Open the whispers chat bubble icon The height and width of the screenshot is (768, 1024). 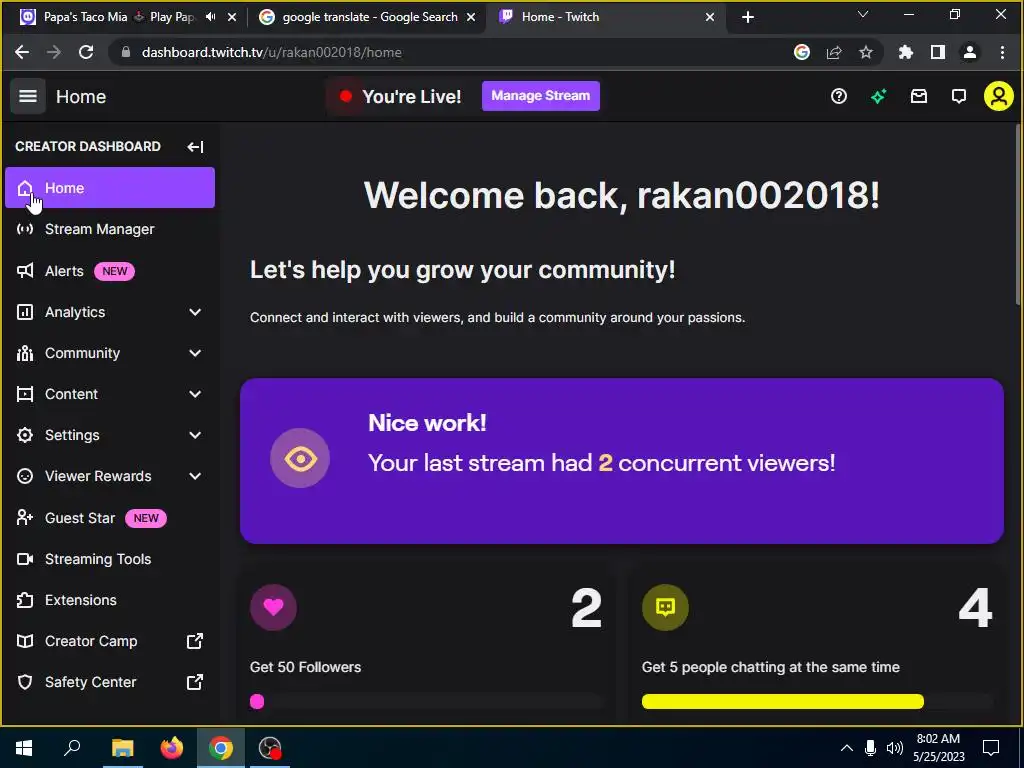click(959, 97)
